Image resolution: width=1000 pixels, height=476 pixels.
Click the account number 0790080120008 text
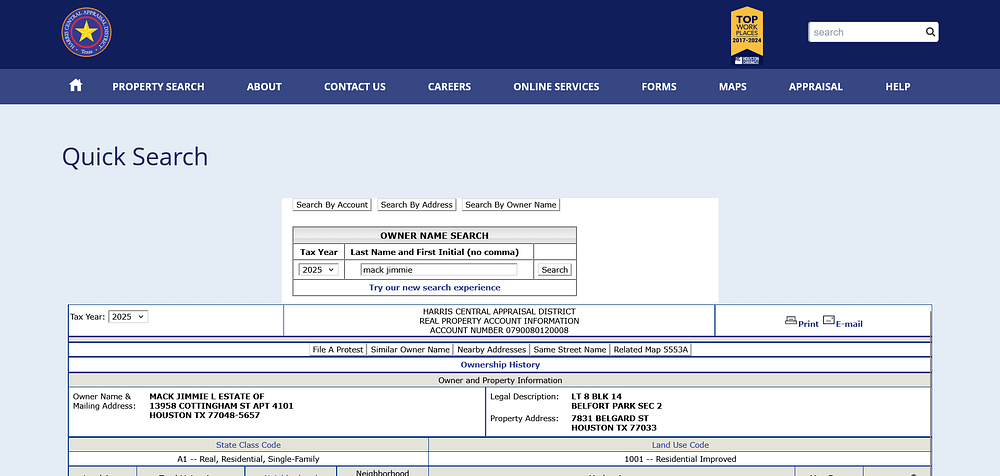click(x=499, y=331)
